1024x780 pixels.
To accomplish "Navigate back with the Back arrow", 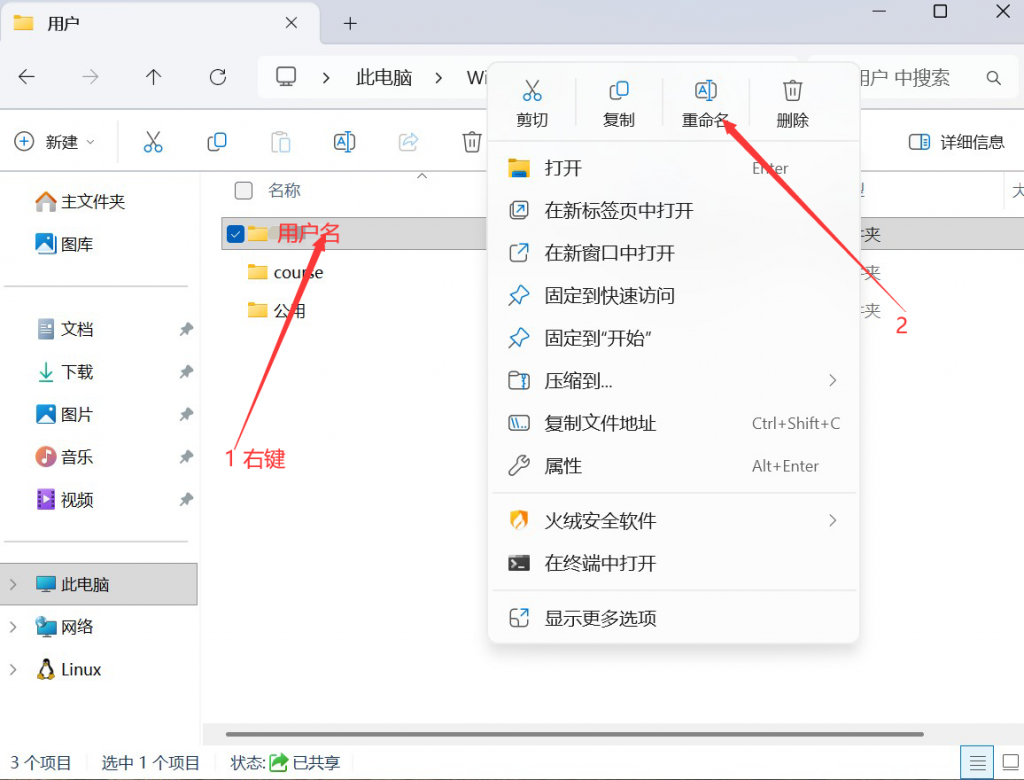I will click(27, 77).
